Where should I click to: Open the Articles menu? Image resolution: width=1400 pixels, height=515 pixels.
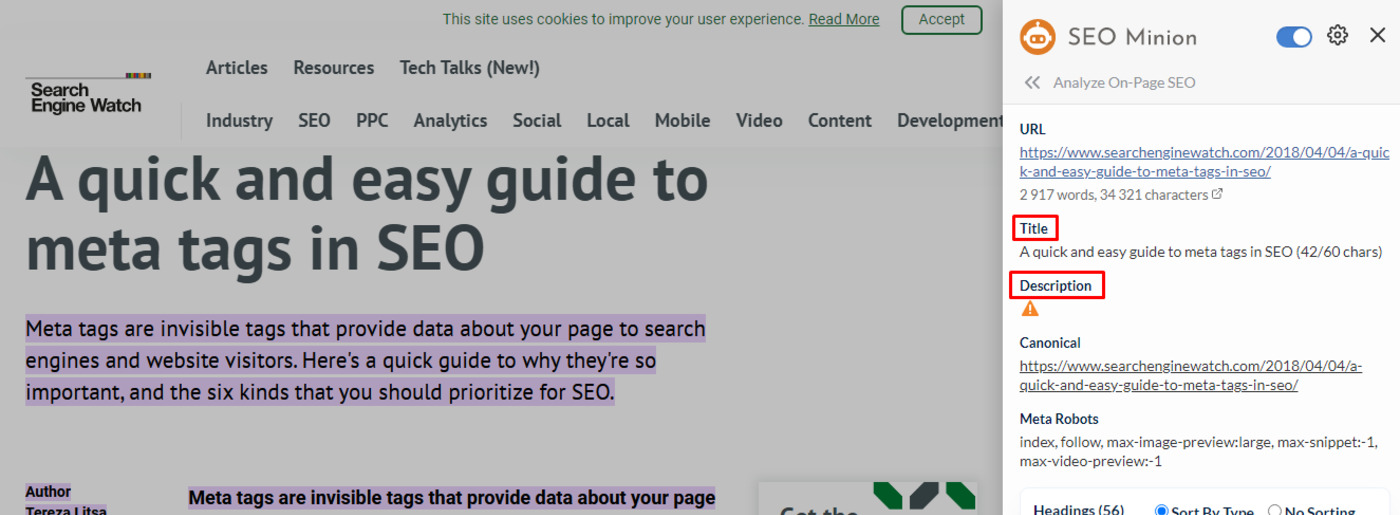[237, 68]
